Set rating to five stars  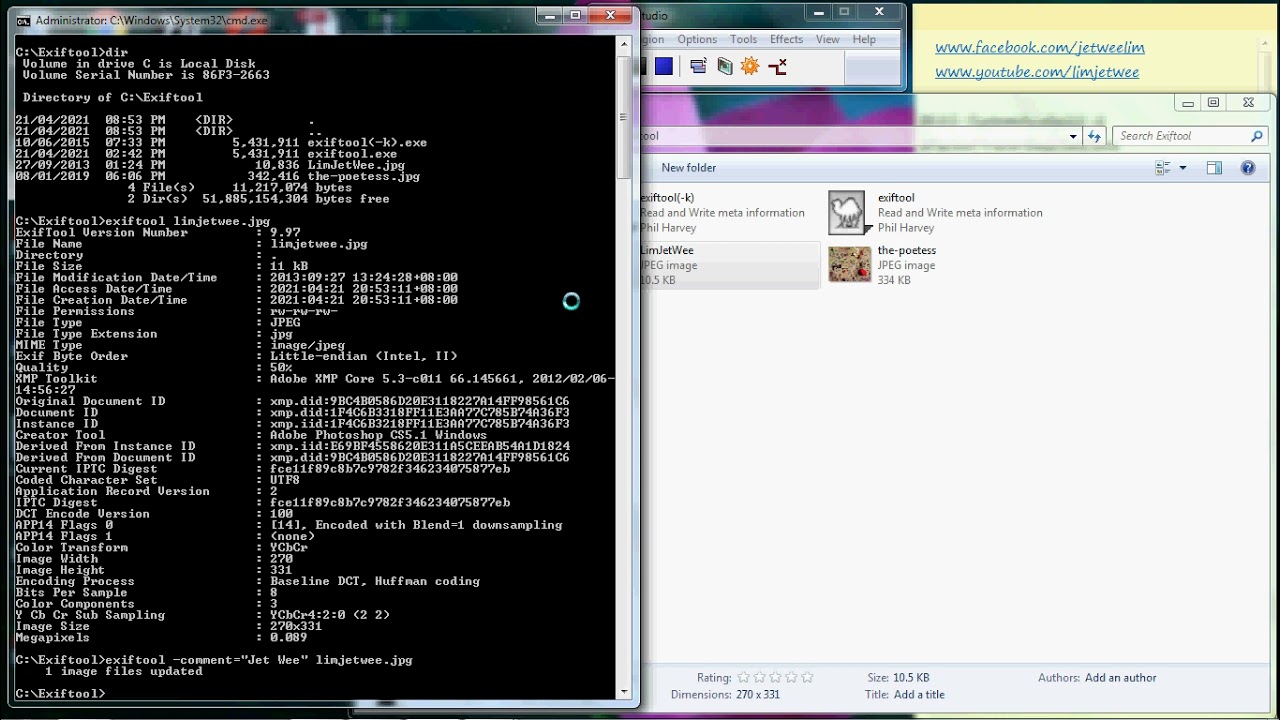point(807,678)
